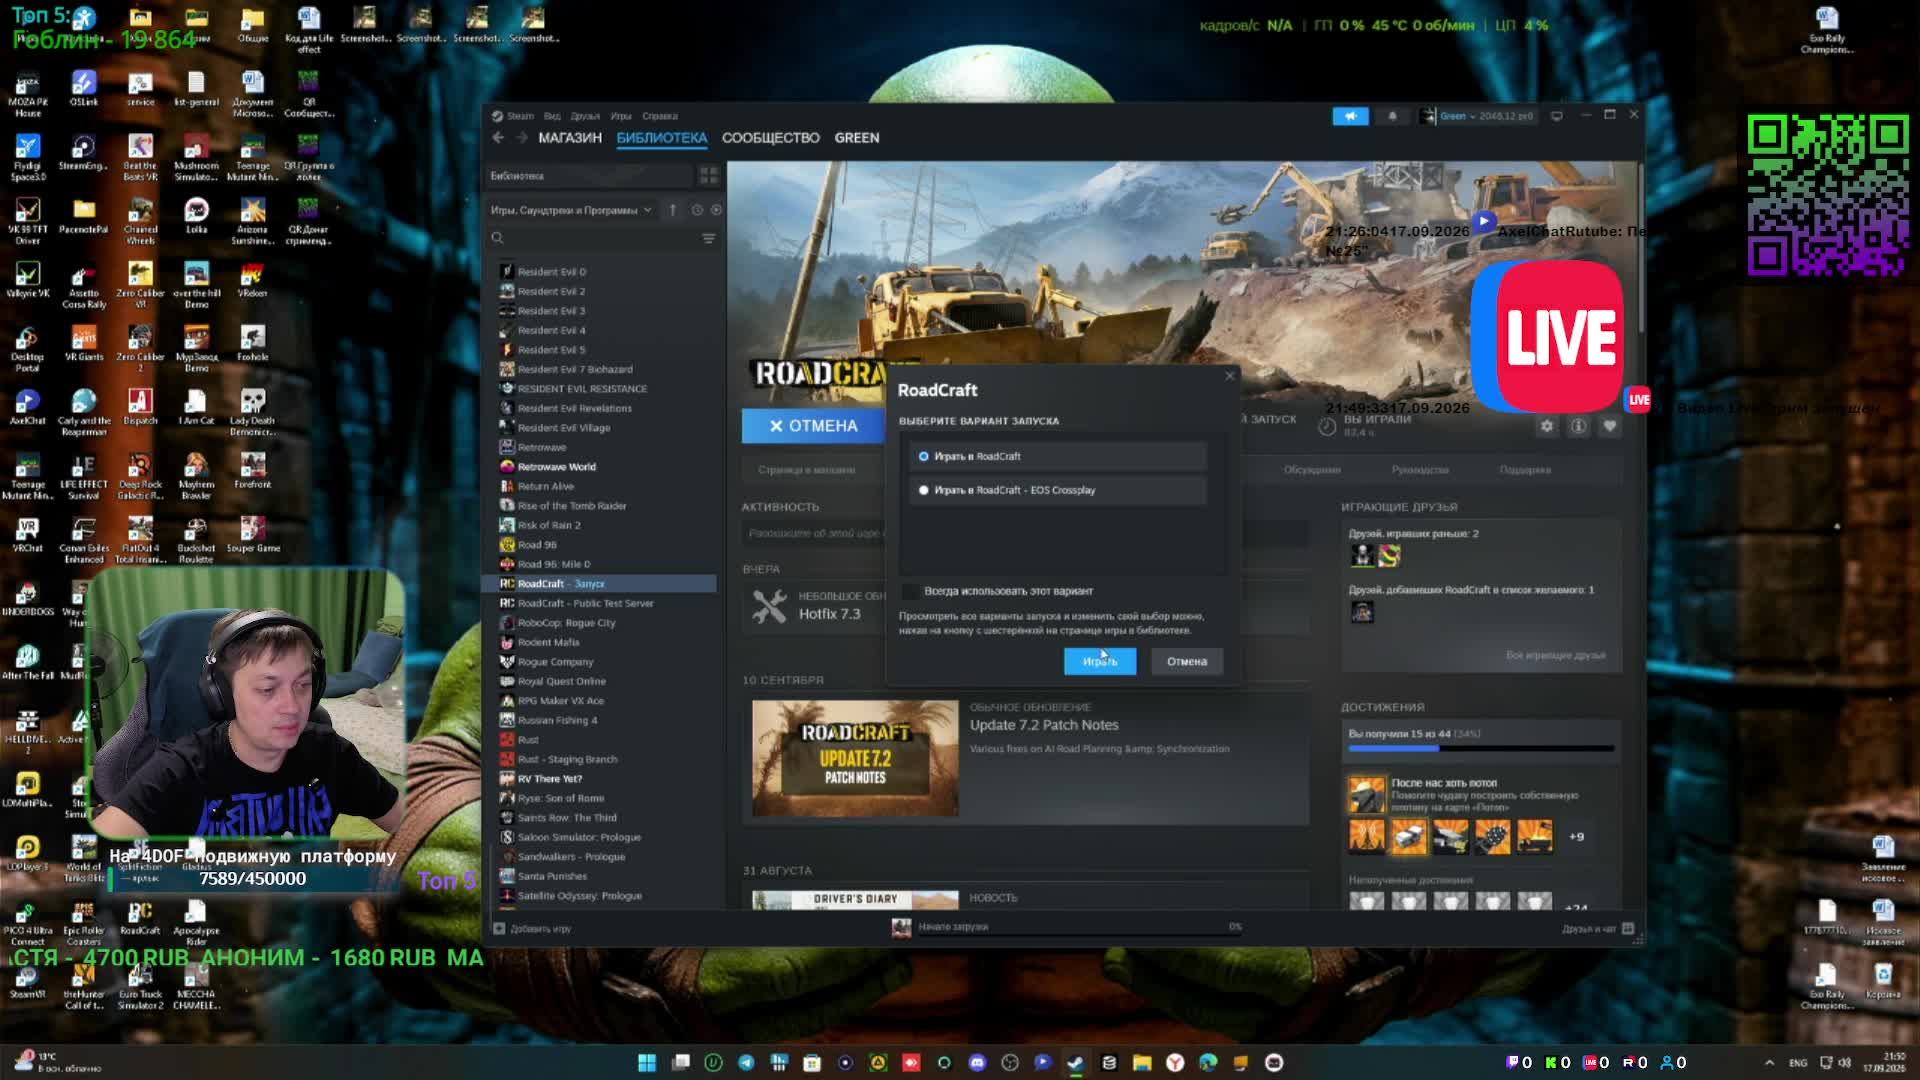The width and height of the screenshot is (1920, 1080).
Task: Open Steam from the taskbar
Action: [x=1076, y=1062]
